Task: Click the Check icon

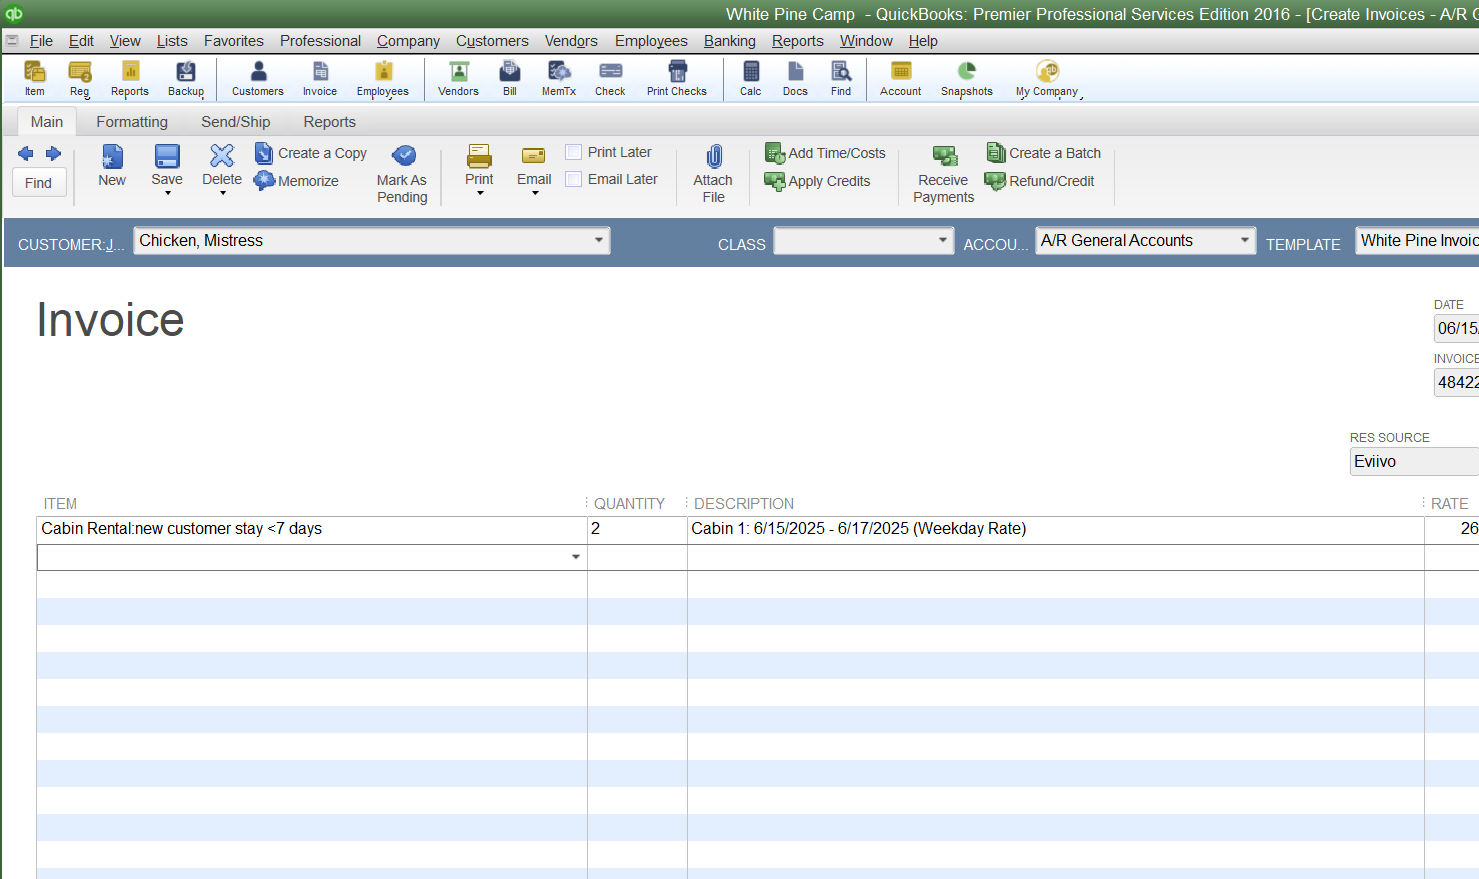Action: 610,78
